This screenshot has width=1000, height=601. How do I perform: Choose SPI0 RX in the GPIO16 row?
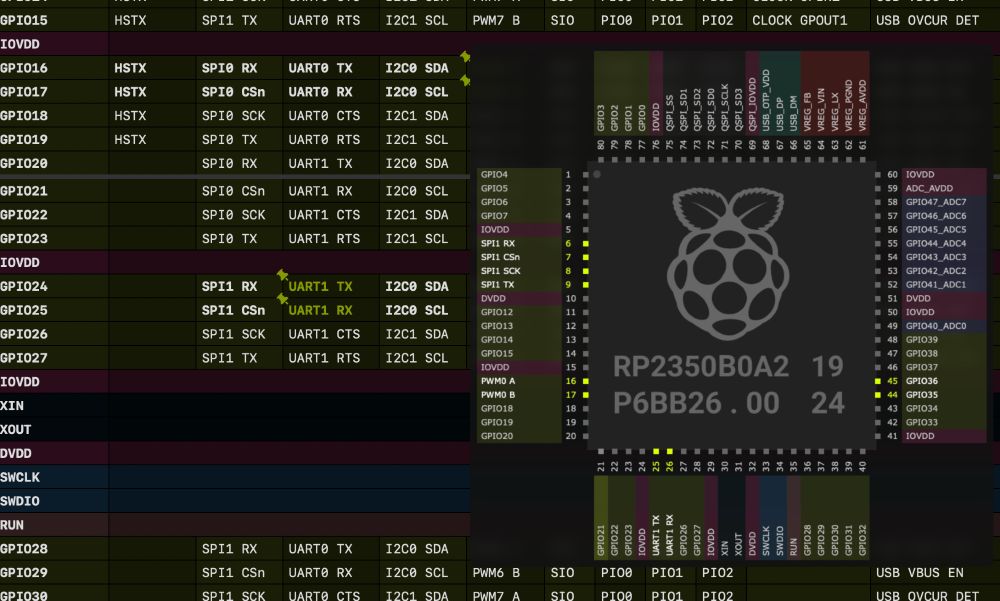click(x=229, y=68)
